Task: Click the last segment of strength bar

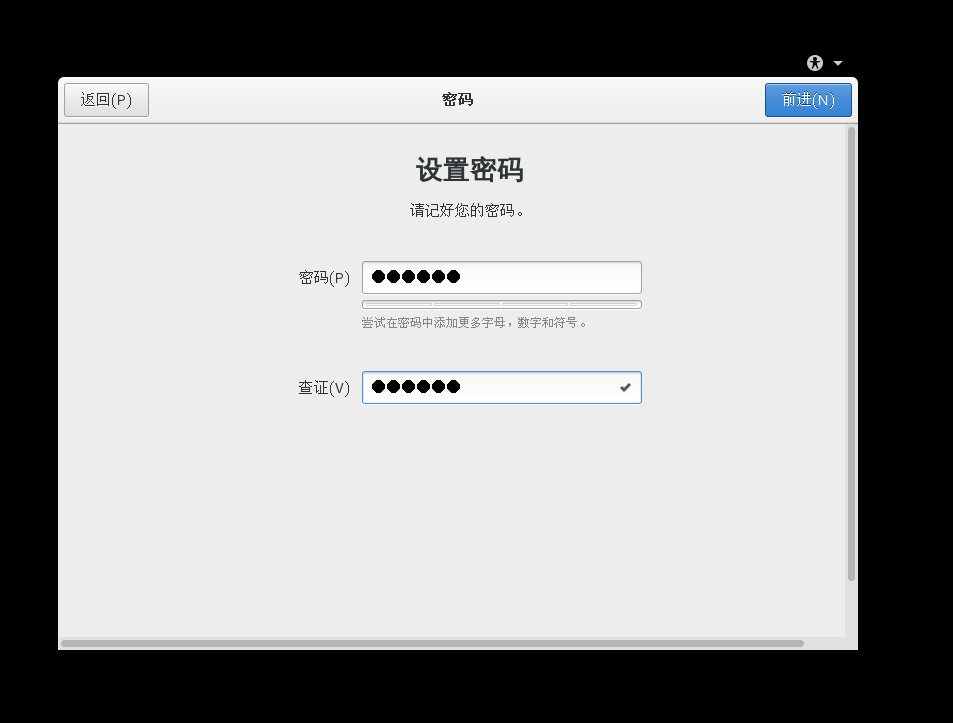Action: coord(604,304)
